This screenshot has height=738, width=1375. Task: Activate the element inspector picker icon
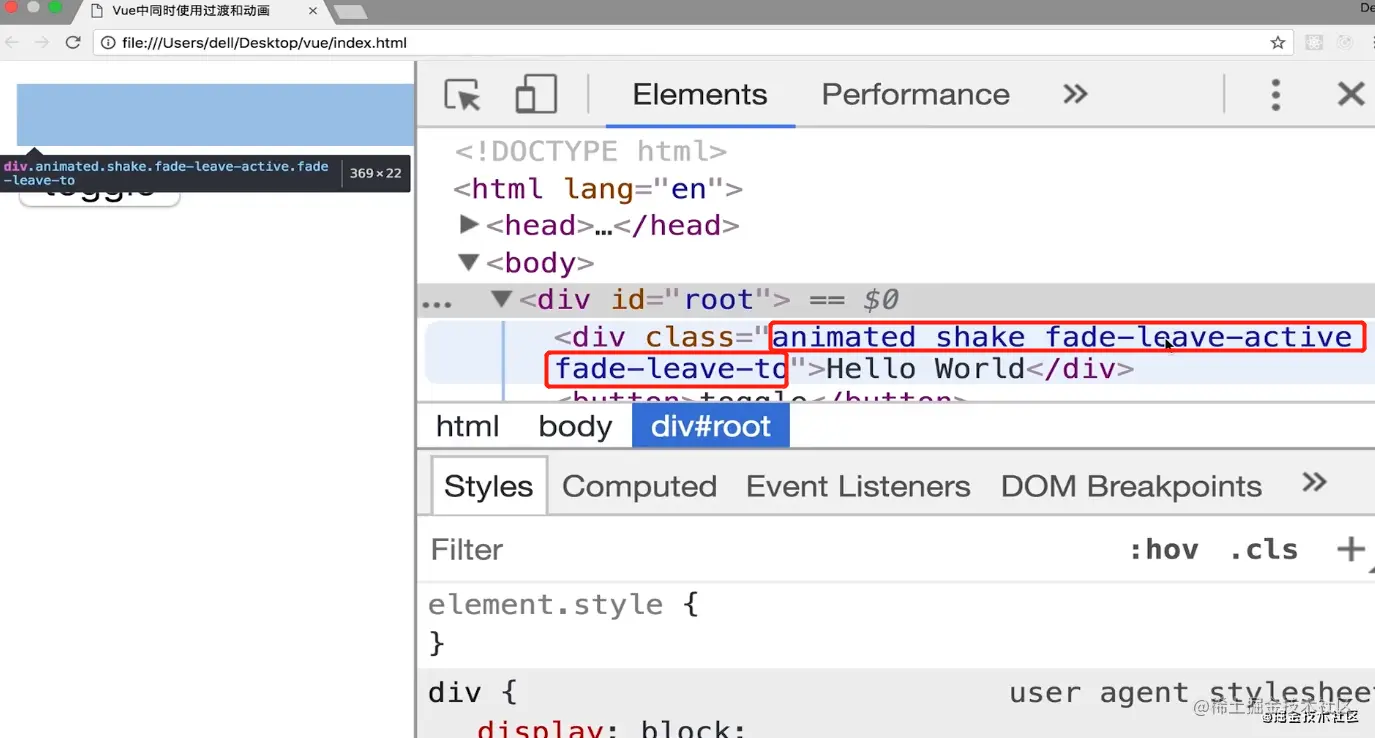(462, 95)
